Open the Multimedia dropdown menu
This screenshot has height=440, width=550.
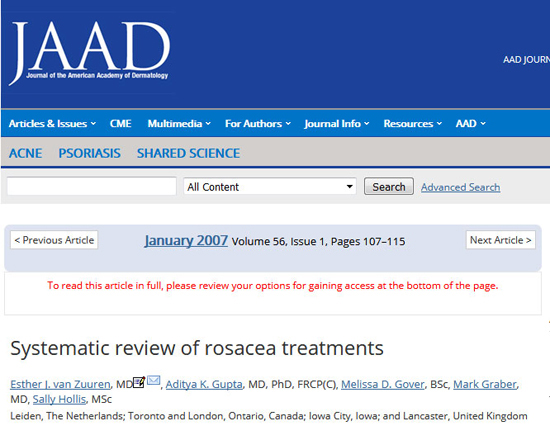click(179, 124)
